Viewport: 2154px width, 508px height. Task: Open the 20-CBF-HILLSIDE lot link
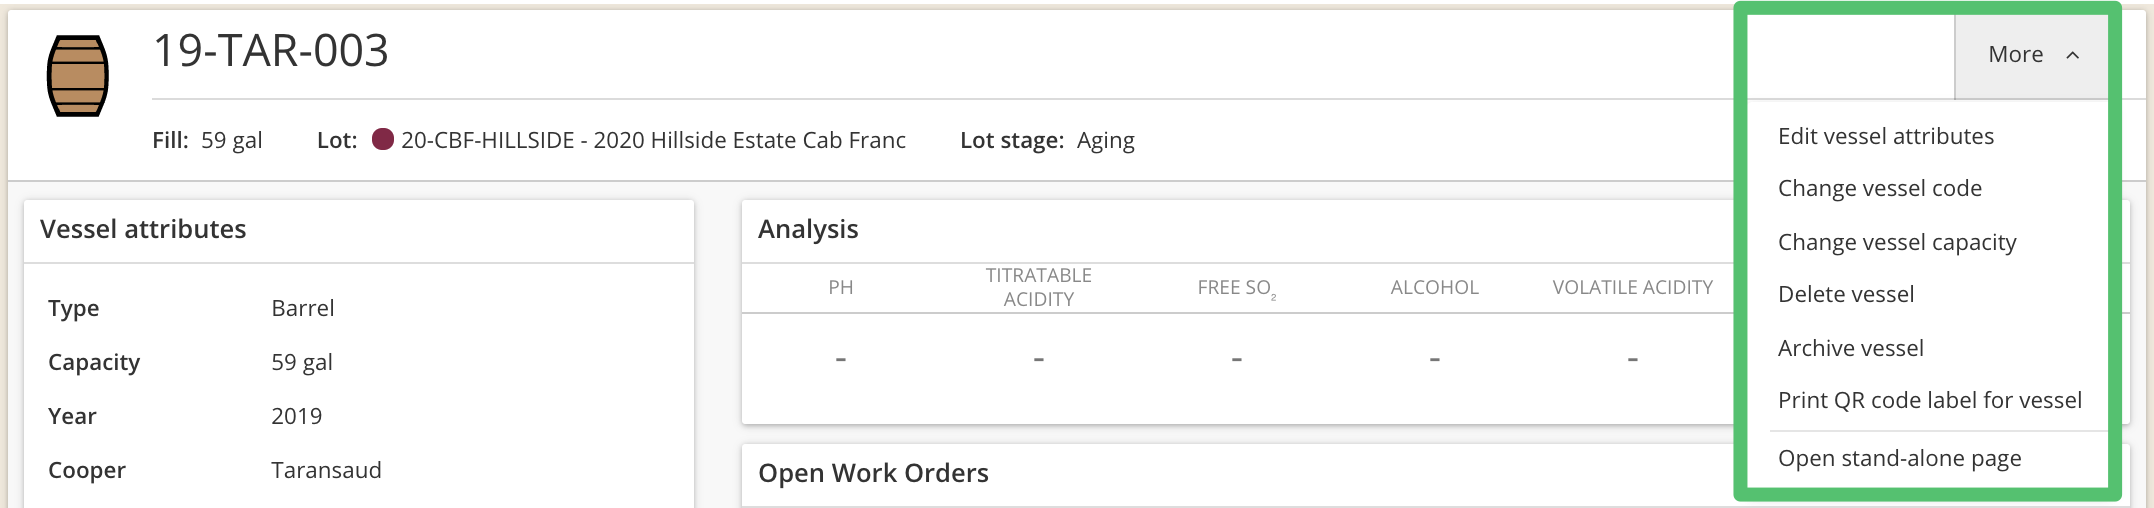[653, 140]
